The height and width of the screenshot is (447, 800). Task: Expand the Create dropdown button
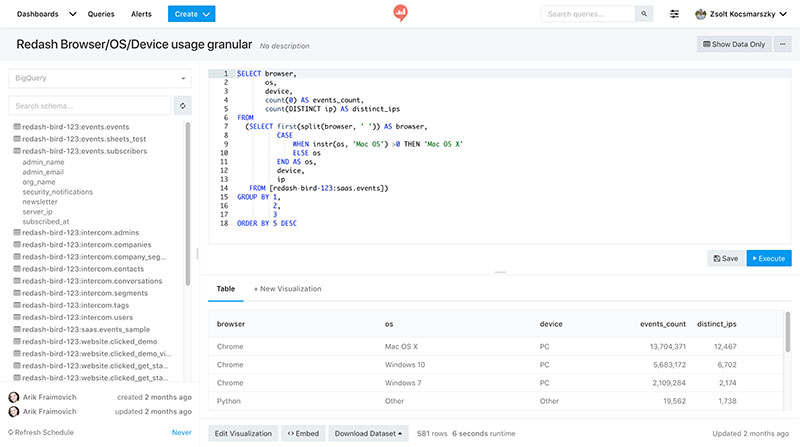click(191, 14)
